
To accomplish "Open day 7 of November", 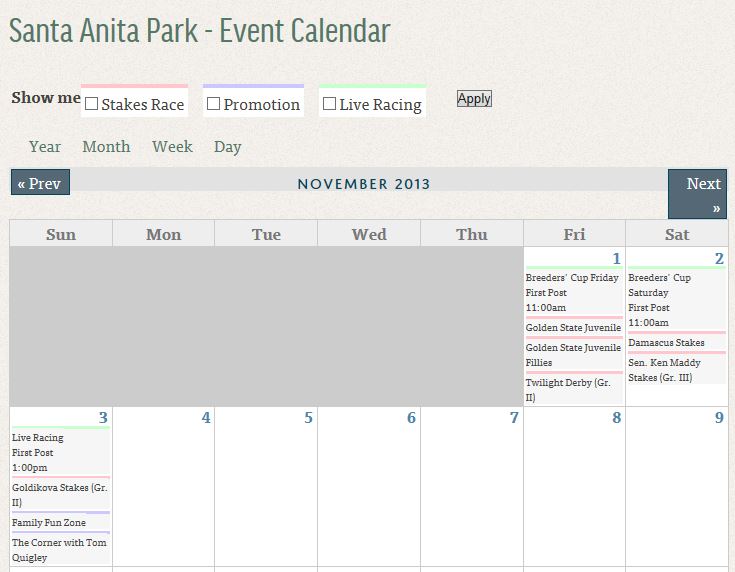I will pos(514,417).
